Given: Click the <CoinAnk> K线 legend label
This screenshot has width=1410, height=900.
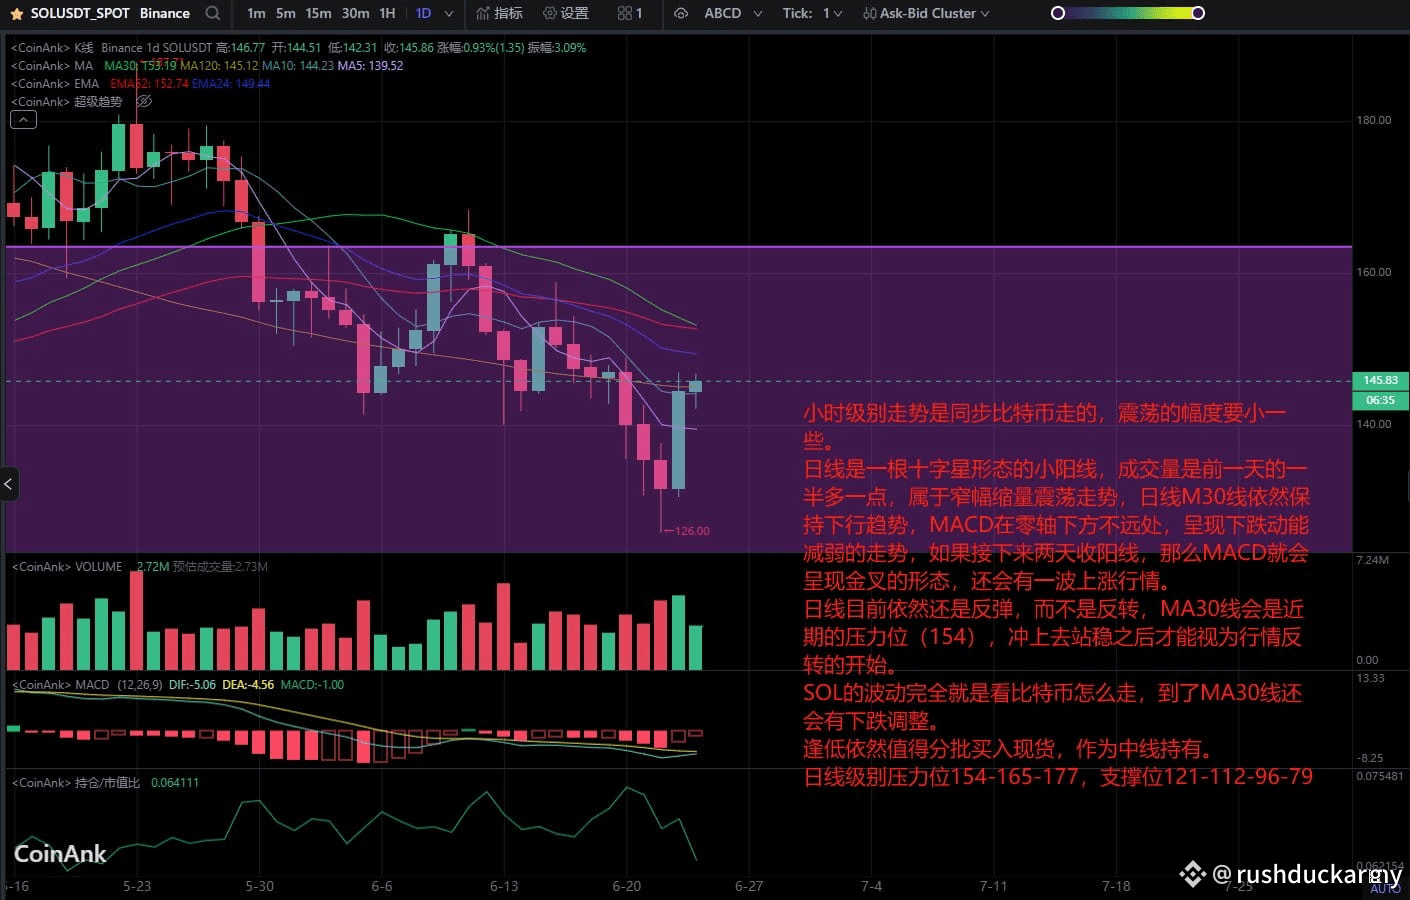Looking at the screenshot, I should [52, 48].
